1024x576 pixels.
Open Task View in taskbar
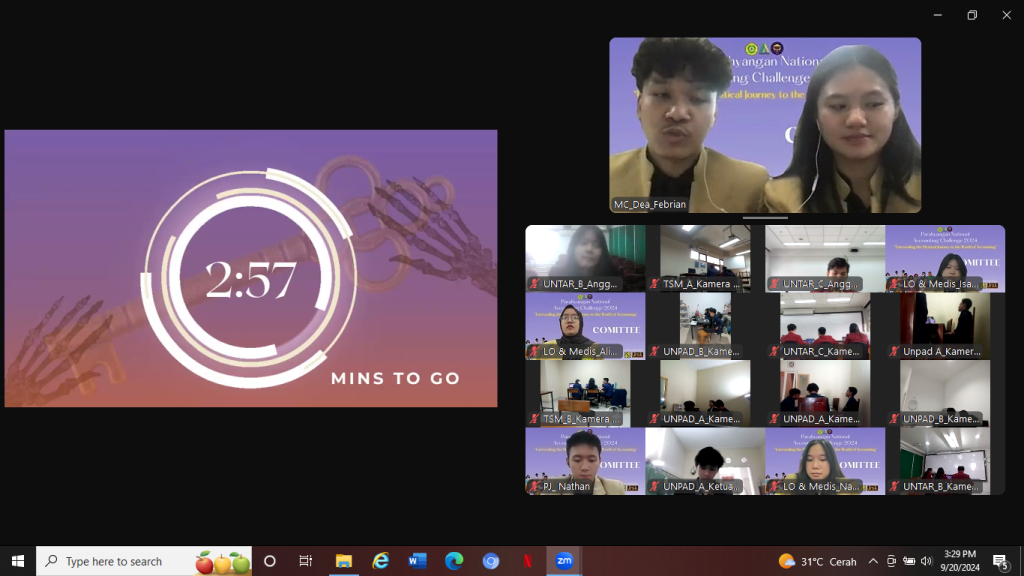(x=306, y=561)
